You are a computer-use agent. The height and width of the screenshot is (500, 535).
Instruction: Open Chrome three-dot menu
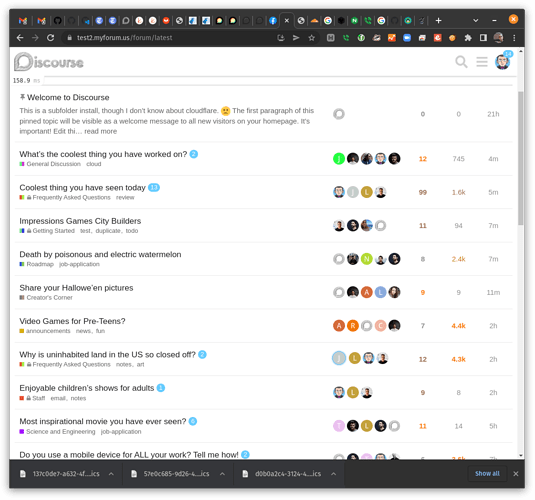[x=514, y=38]
